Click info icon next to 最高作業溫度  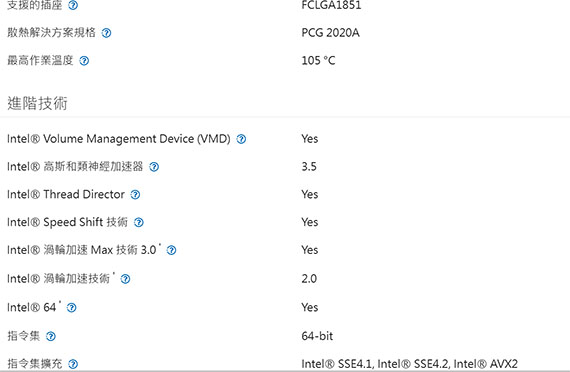(x=84, y=61)
